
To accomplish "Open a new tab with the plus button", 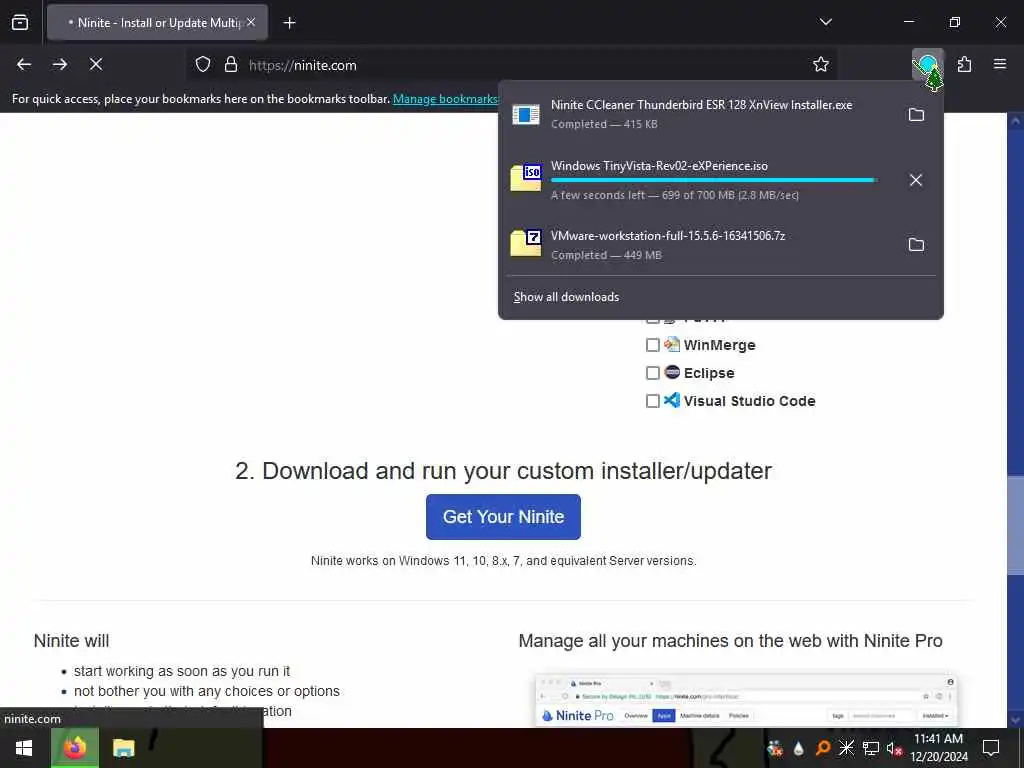I will pos(289,23).
